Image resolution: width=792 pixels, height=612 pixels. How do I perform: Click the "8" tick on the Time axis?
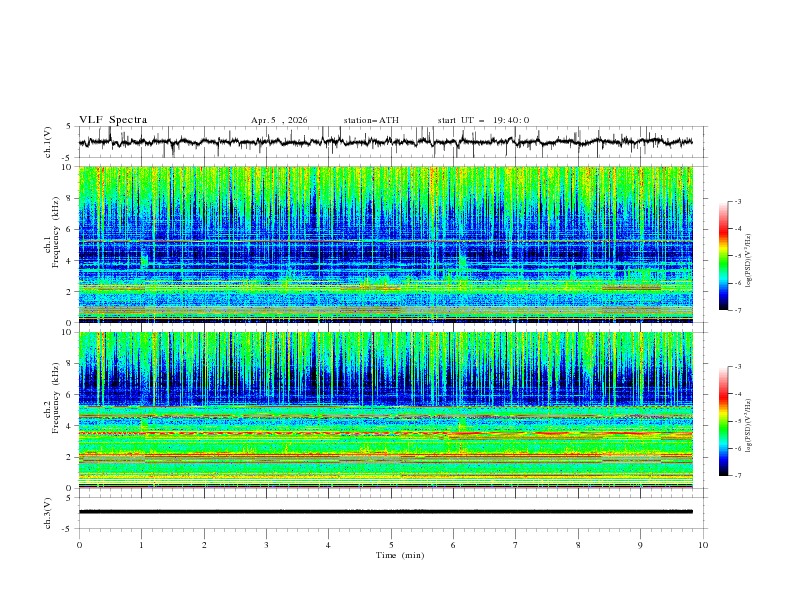[578, 545]
